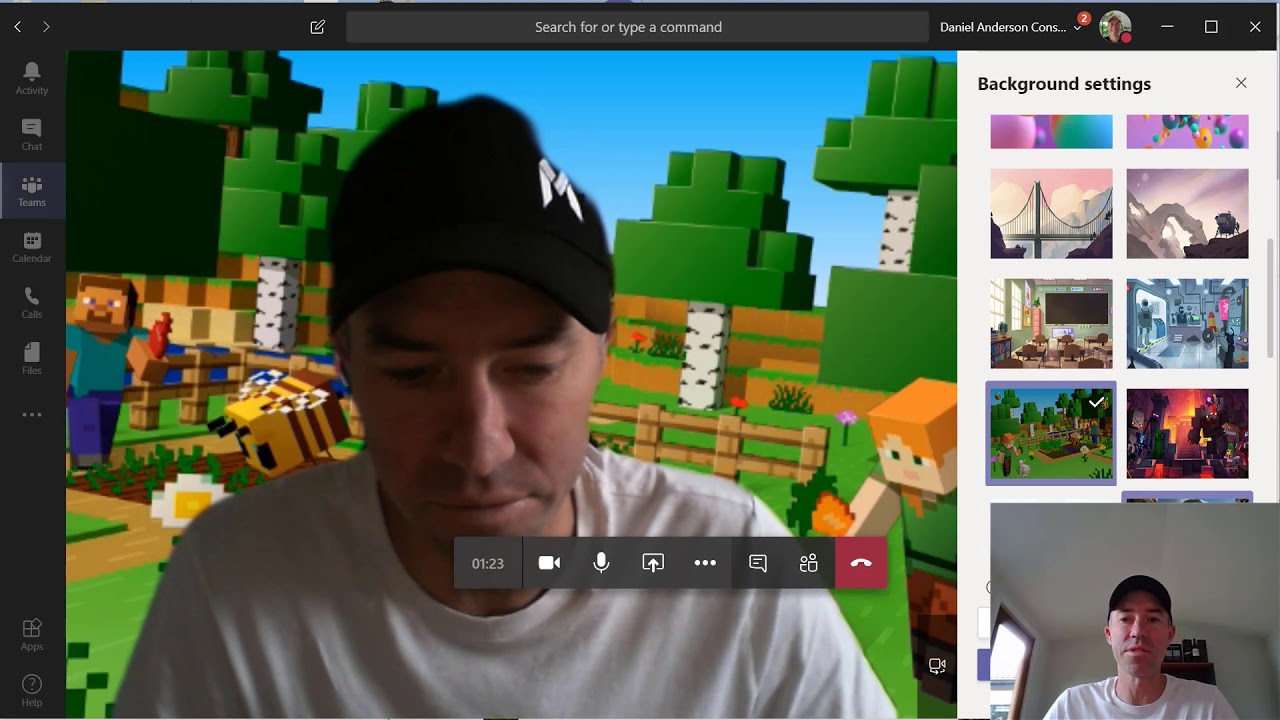This screenshot has width=1280, height=720.
Task: Hang up the call
Action: pos(861,563)
